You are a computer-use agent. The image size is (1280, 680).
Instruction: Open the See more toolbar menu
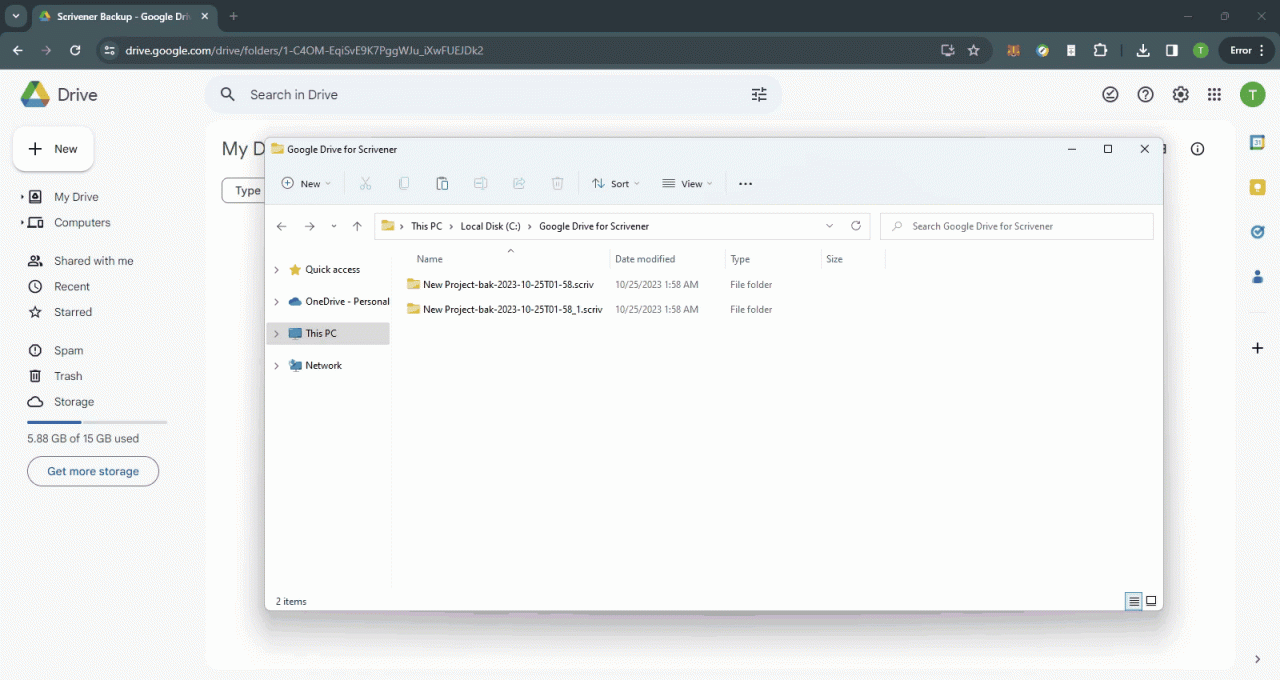tap(745, 183)
